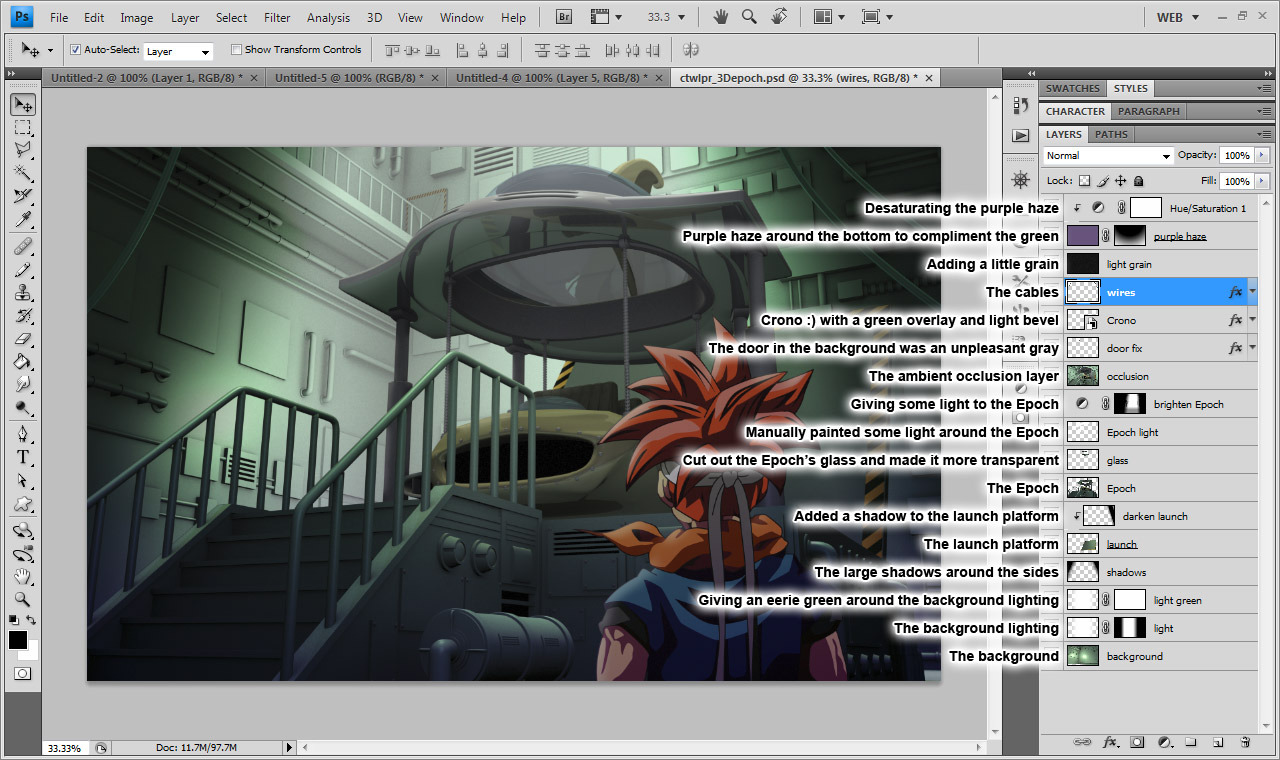1280x760 pixels.
Task: Select the Custom Shape tool
Action: pos(23,503)
